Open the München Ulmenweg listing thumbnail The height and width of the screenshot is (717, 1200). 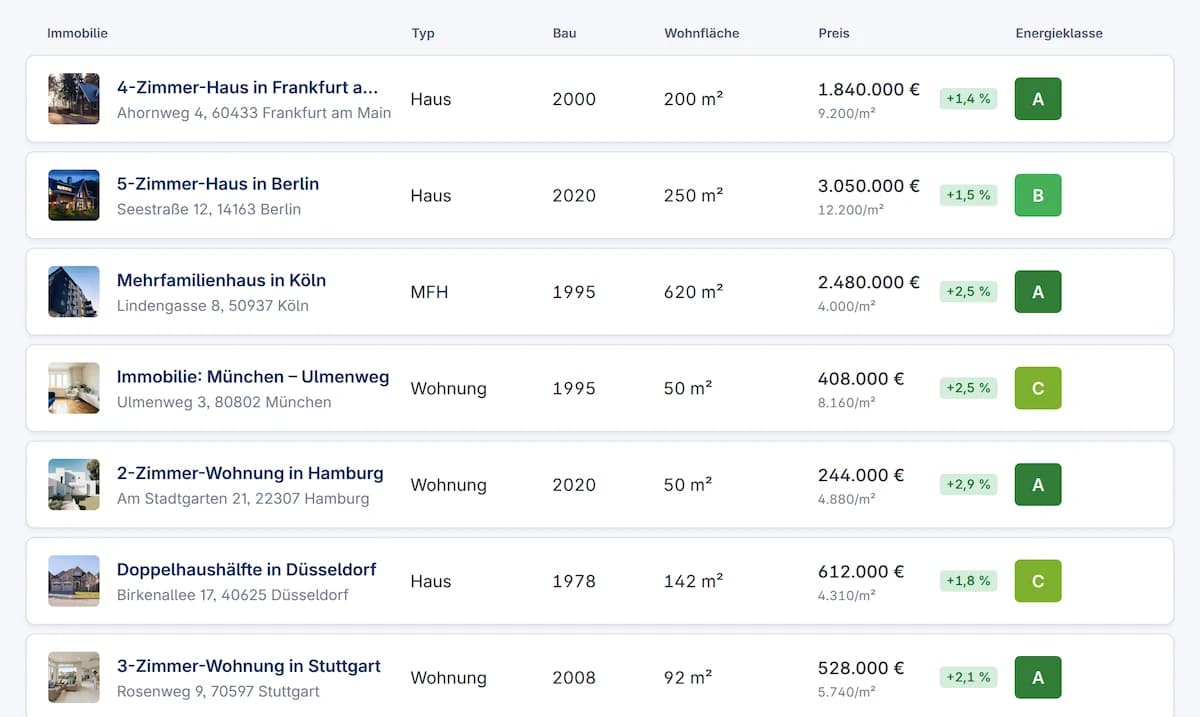74,388
